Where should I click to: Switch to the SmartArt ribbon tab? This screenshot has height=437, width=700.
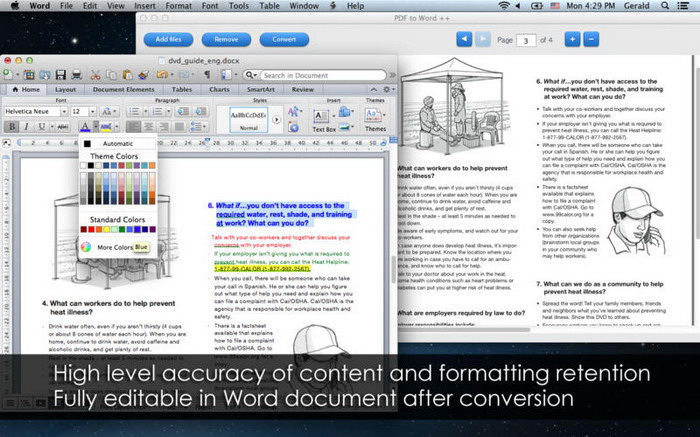[261, 89]
